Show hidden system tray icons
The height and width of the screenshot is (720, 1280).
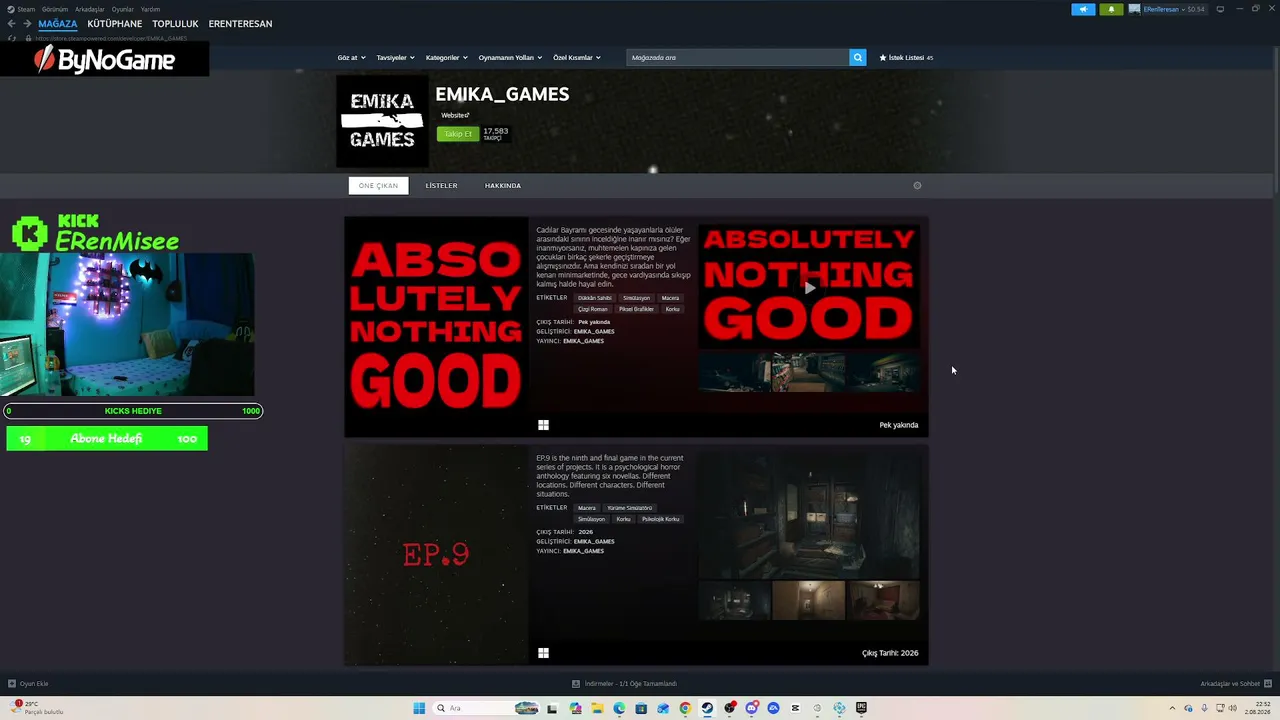point(1174,708)
